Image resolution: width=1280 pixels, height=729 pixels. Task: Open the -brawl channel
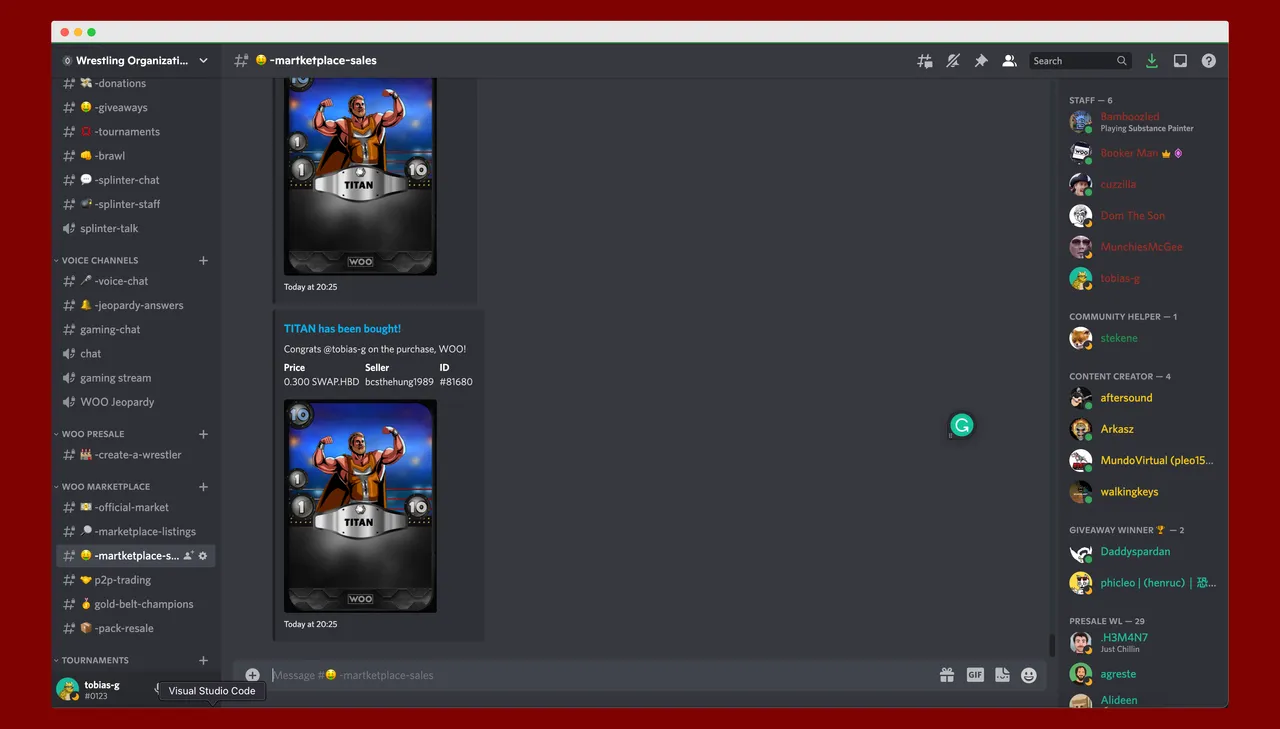tap(135, 155)
